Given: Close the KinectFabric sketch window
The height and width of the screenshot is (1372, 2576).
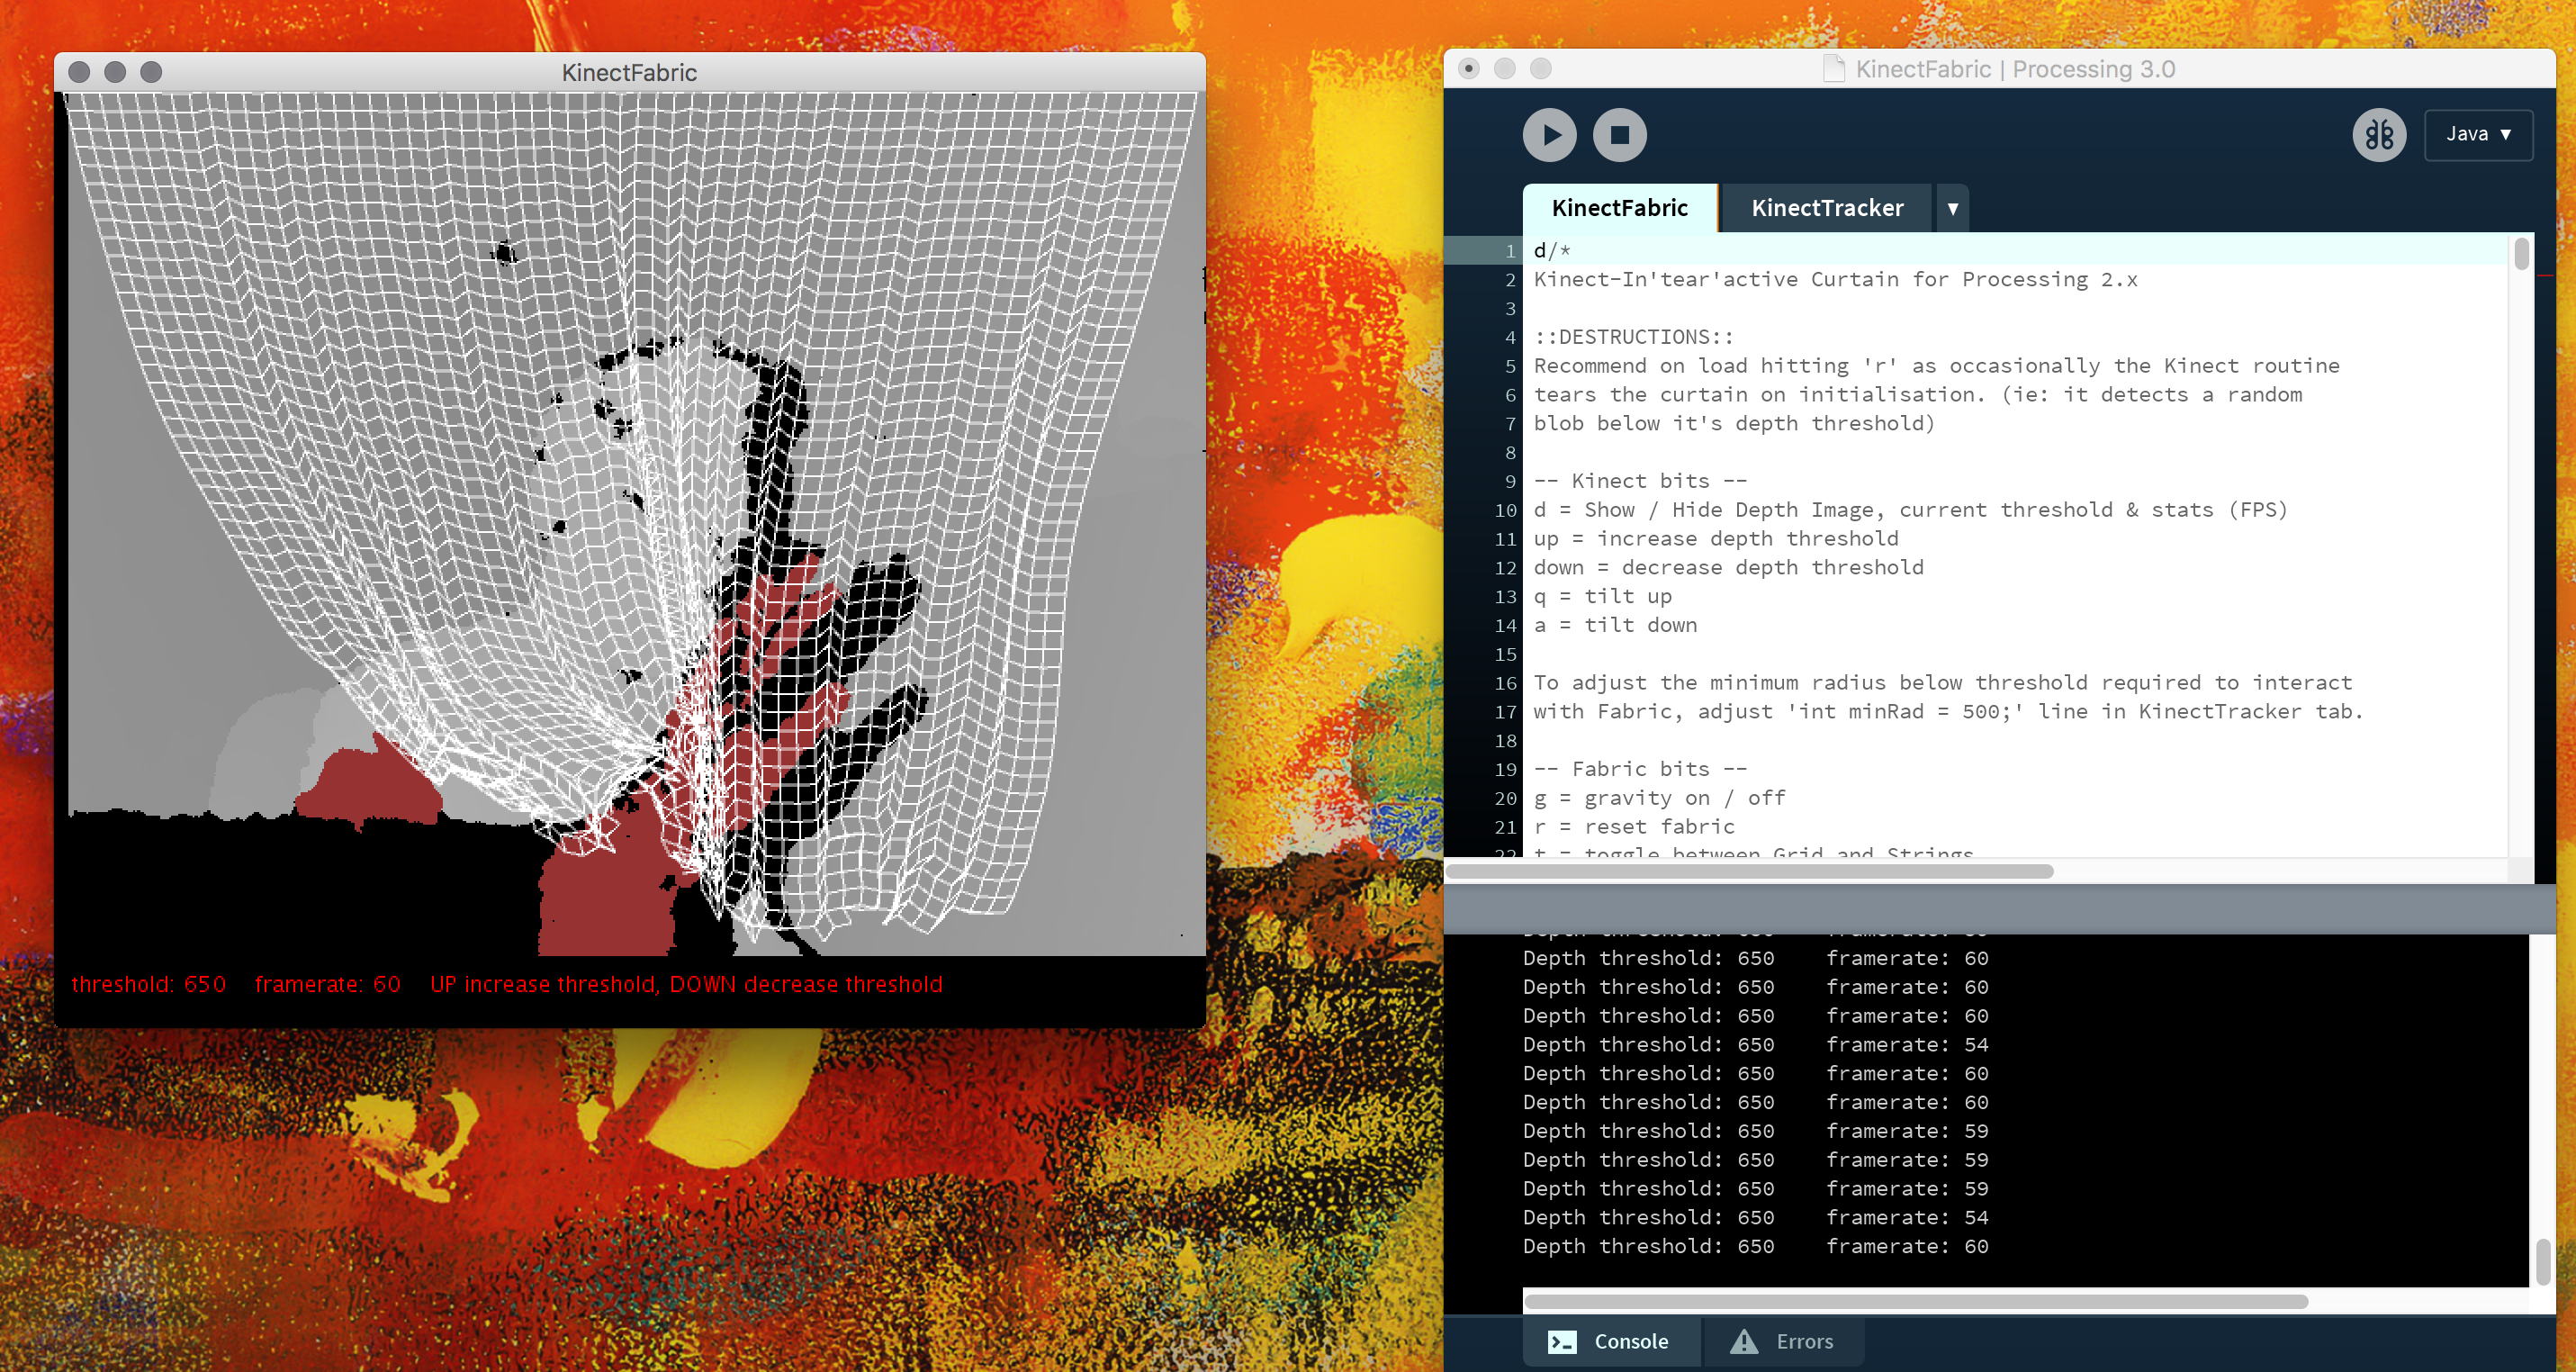Looking at the screenshot, I should pyautogui.click(x=79, y=72).
